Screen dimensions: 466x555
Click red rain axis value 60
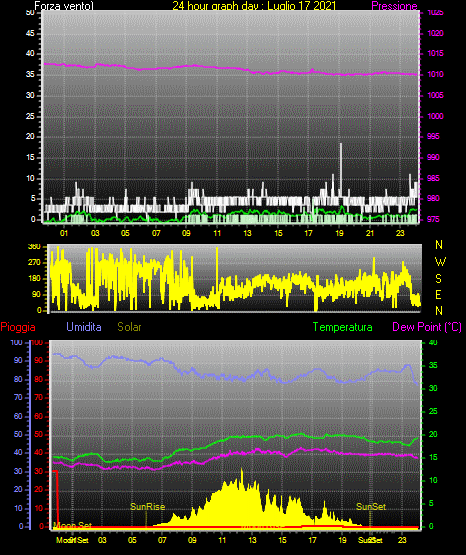point(39,416)
